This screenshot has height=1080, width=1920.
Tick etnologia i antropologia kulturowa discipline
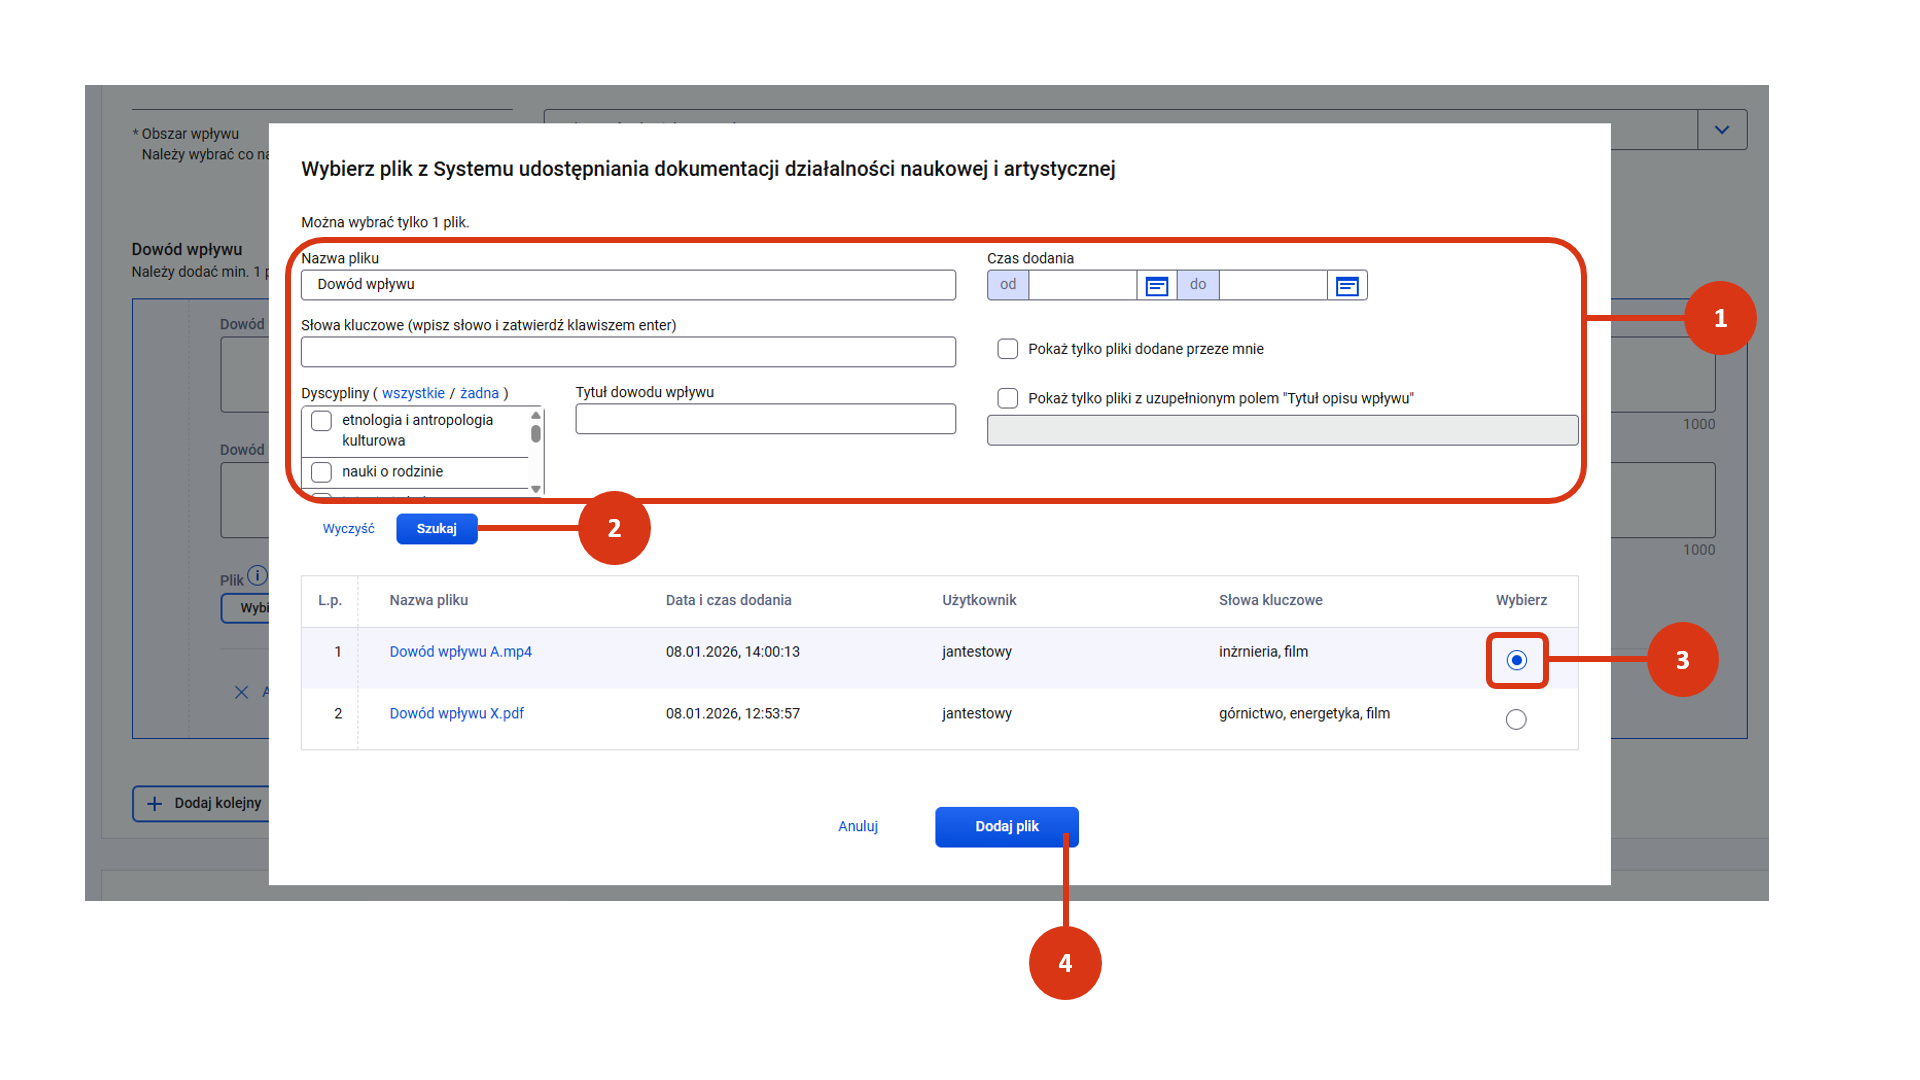tap(321, 421)
